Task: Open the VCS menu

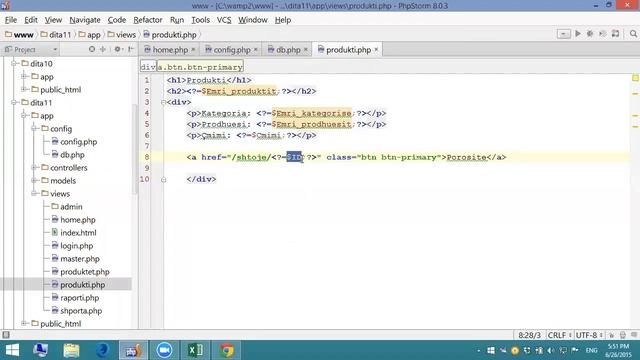Action: (224, 20)
